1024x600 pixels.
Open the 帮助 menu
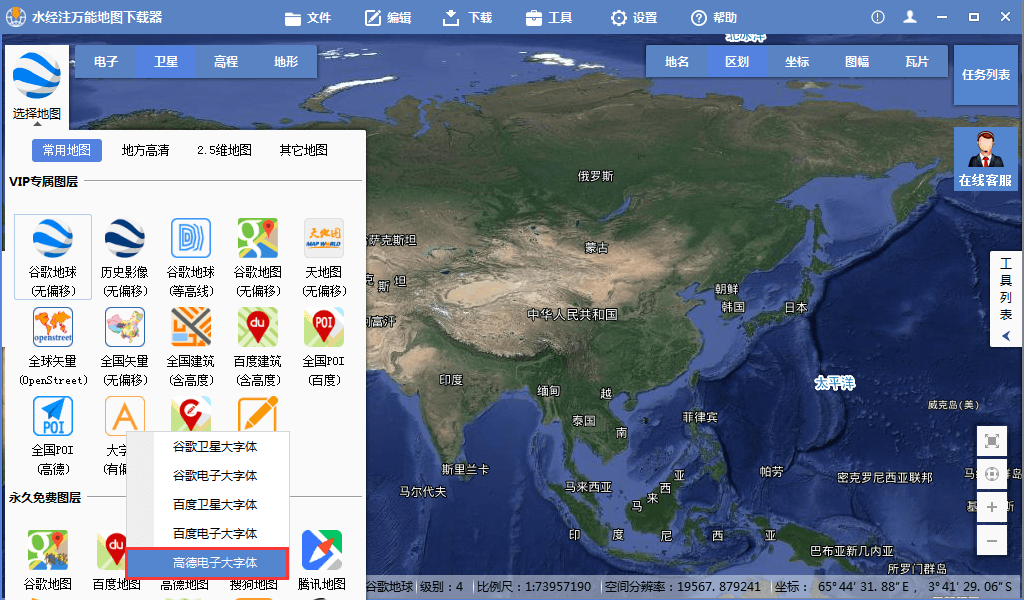coord(714,18)
